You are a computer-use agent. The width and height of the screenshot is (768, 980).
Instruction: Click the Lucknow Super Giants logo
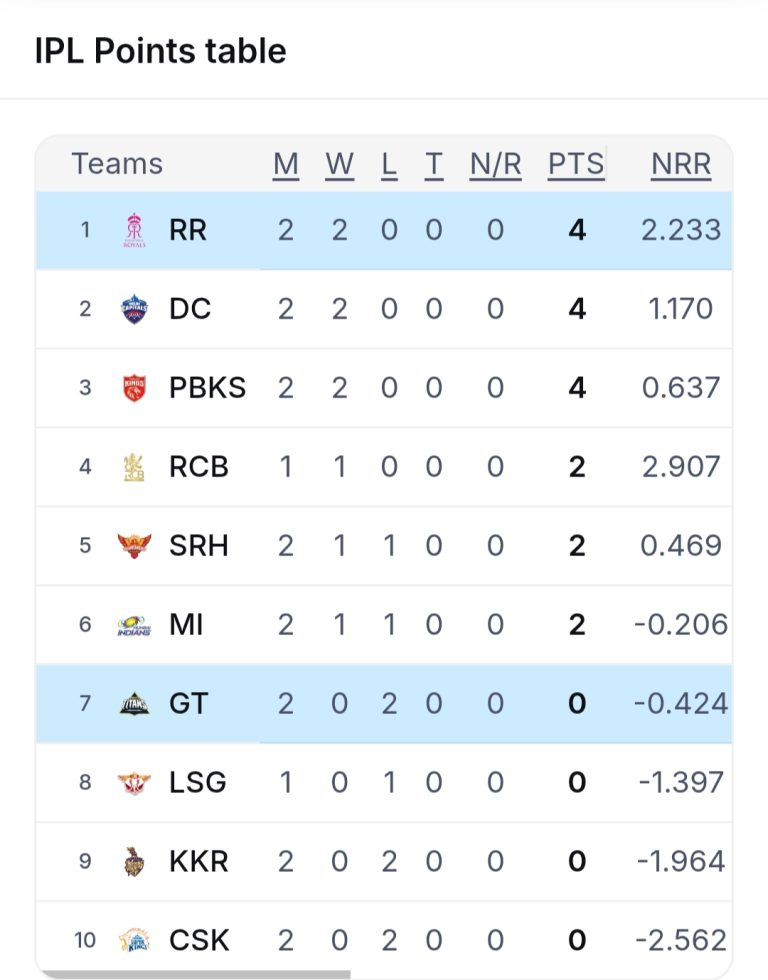[x=132, y=782]
